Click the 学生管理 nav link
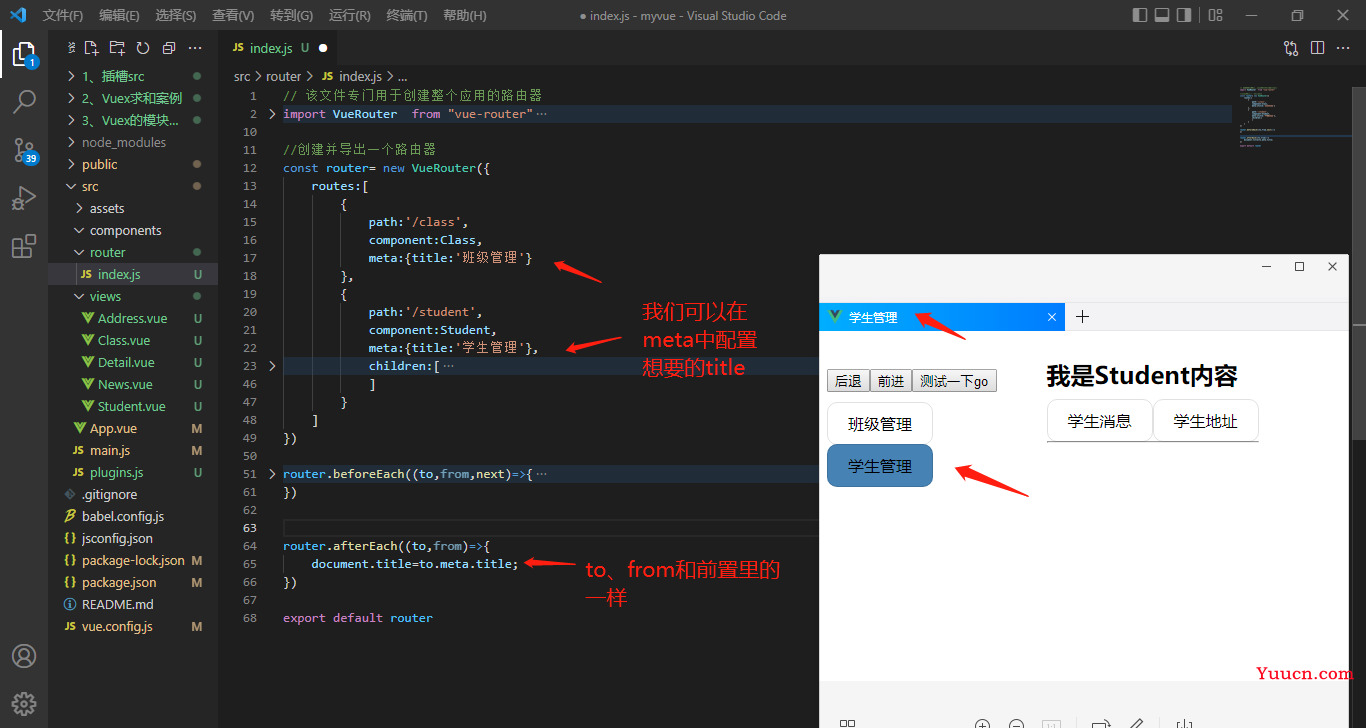Image resolution: width=1366 pixels, height=728 pixels. coord(880,466)
